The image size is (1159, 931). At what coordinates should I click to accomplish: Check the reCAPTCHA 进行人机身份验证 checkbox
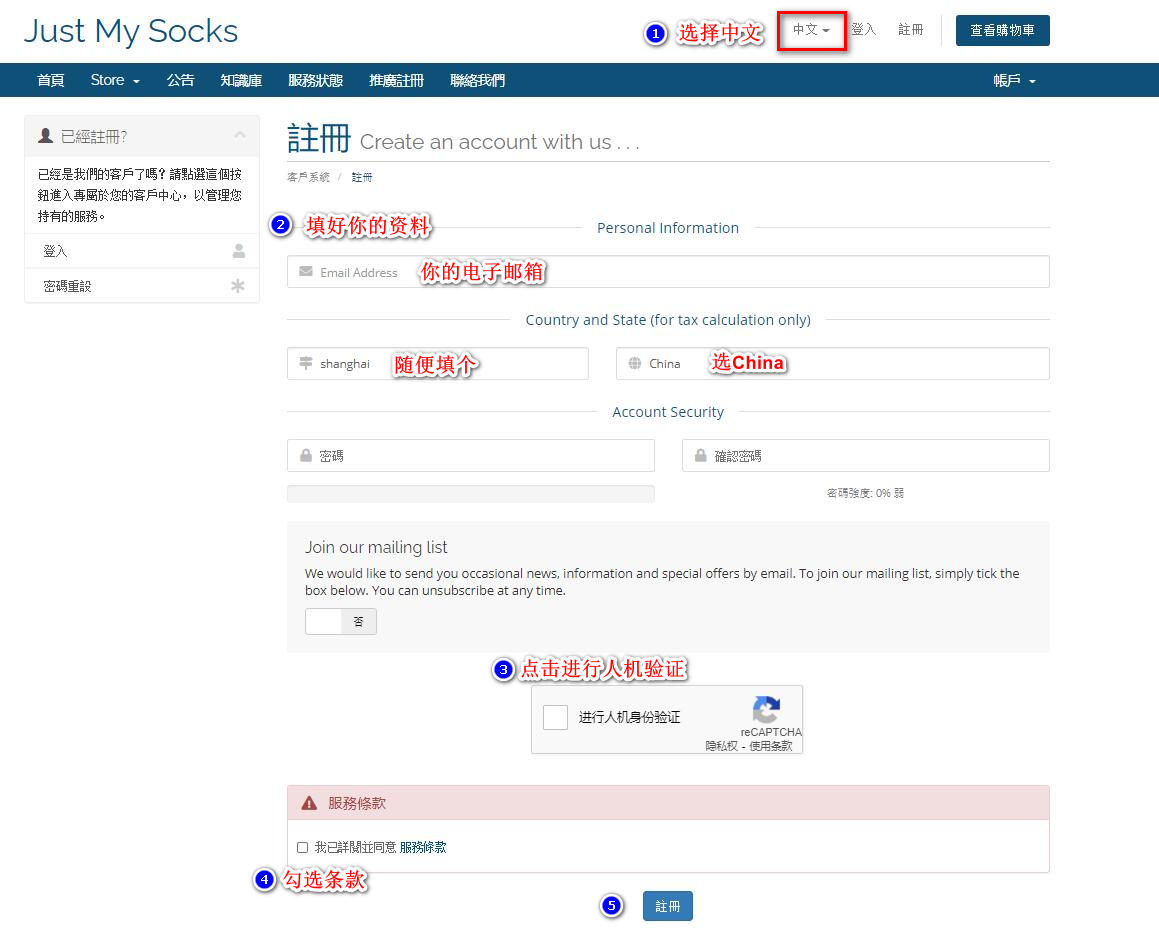coord(555,717)
